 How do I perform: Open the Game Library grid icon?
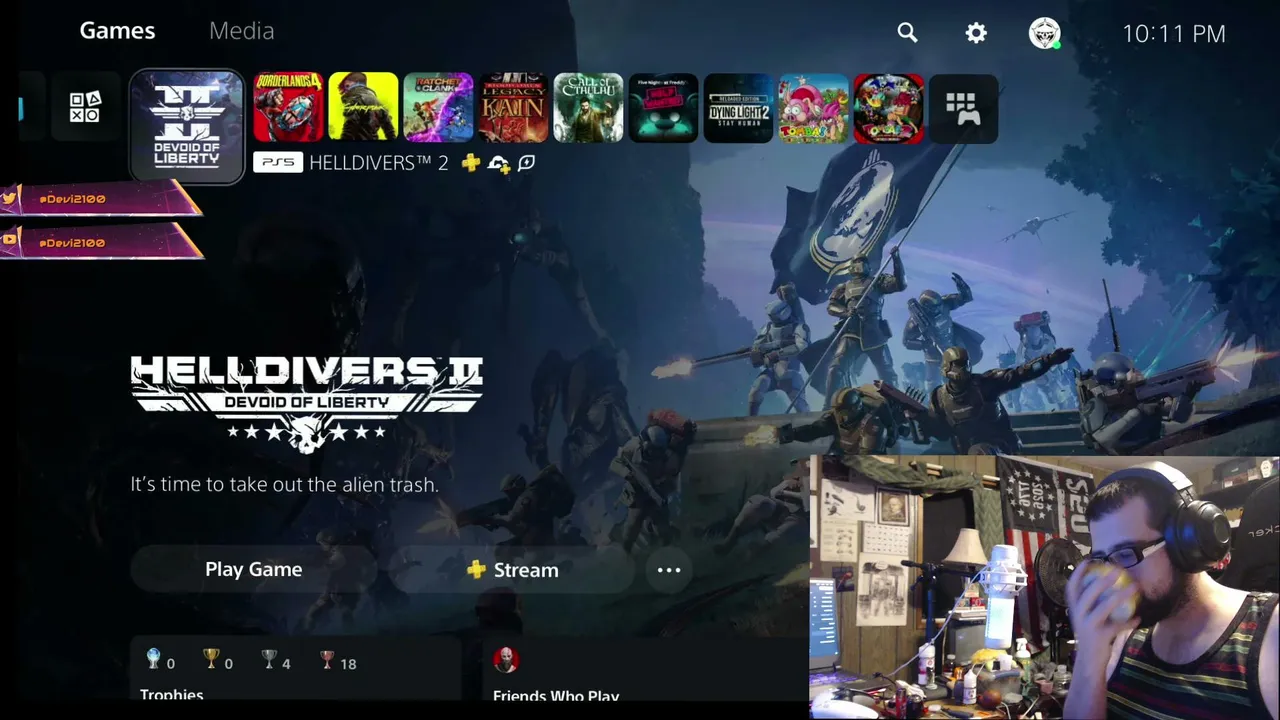963,107
